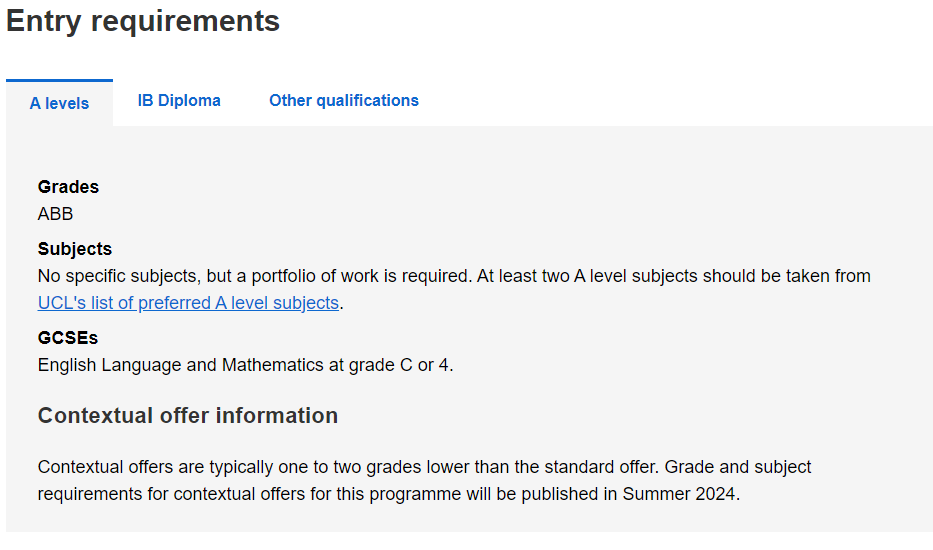Click the phrase 'portfolio of work is required'

(360, 276)
